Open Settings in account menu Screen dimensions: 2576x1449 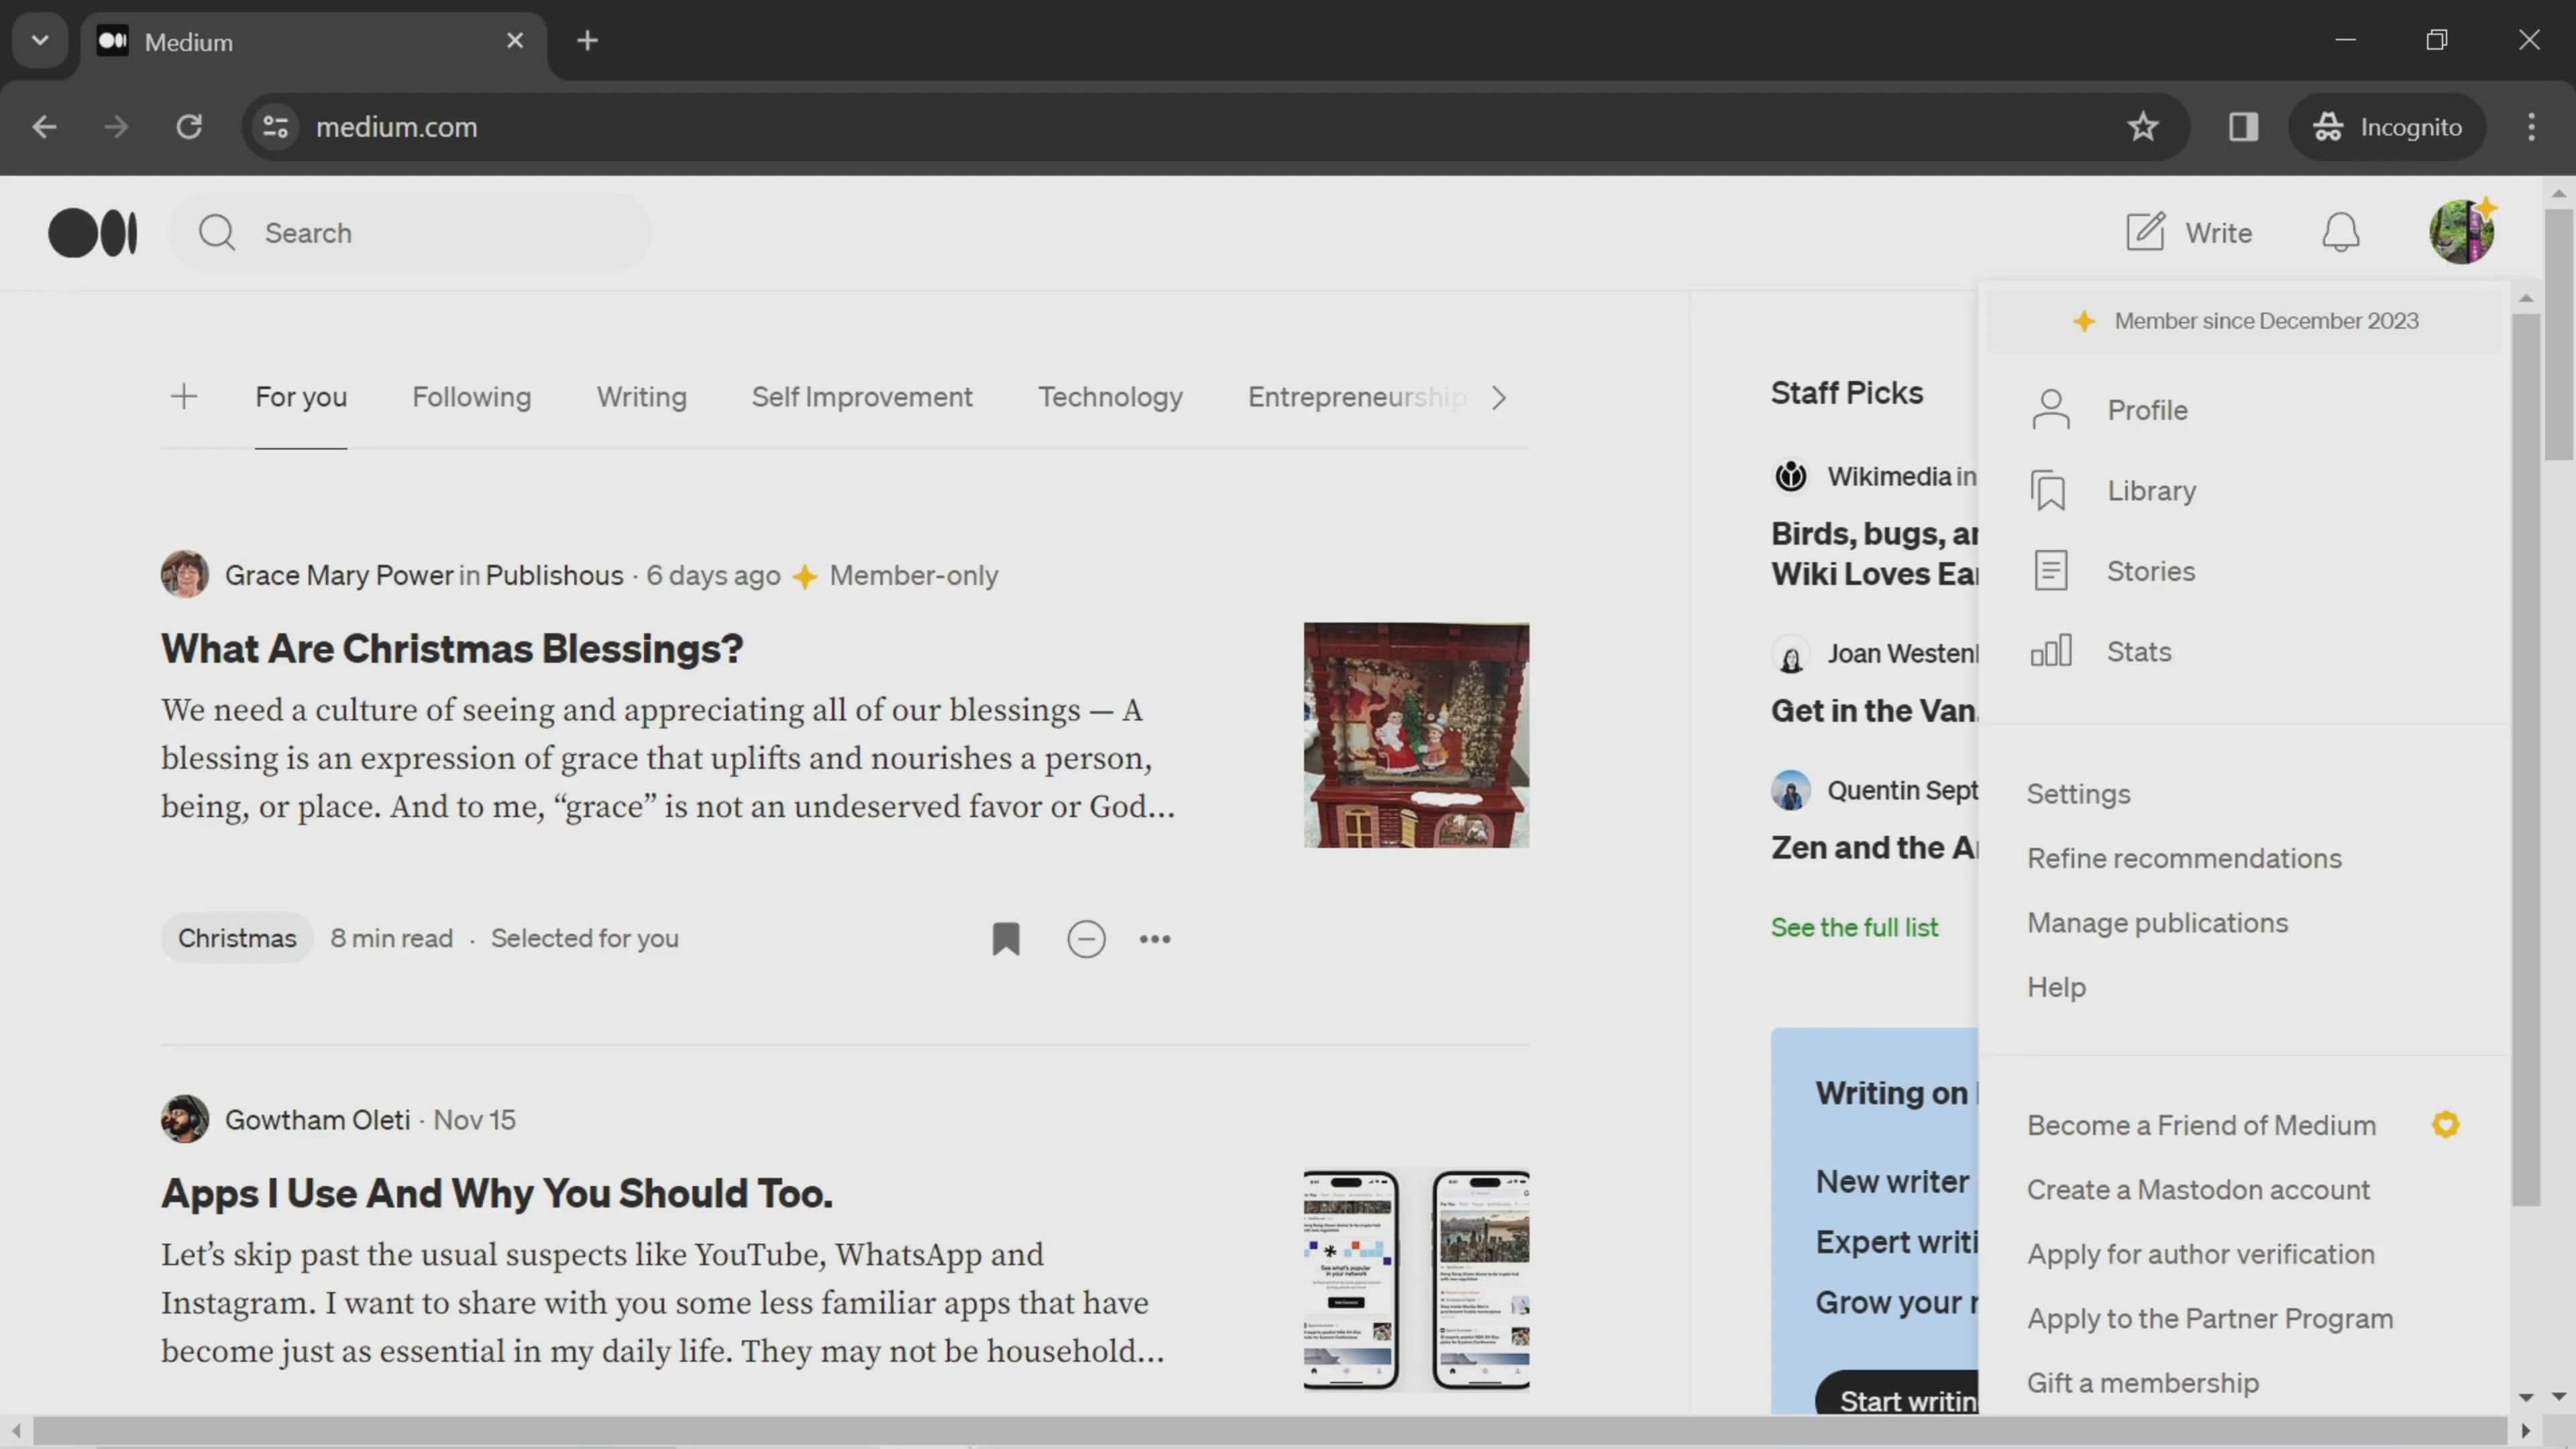click(2079, 794)
